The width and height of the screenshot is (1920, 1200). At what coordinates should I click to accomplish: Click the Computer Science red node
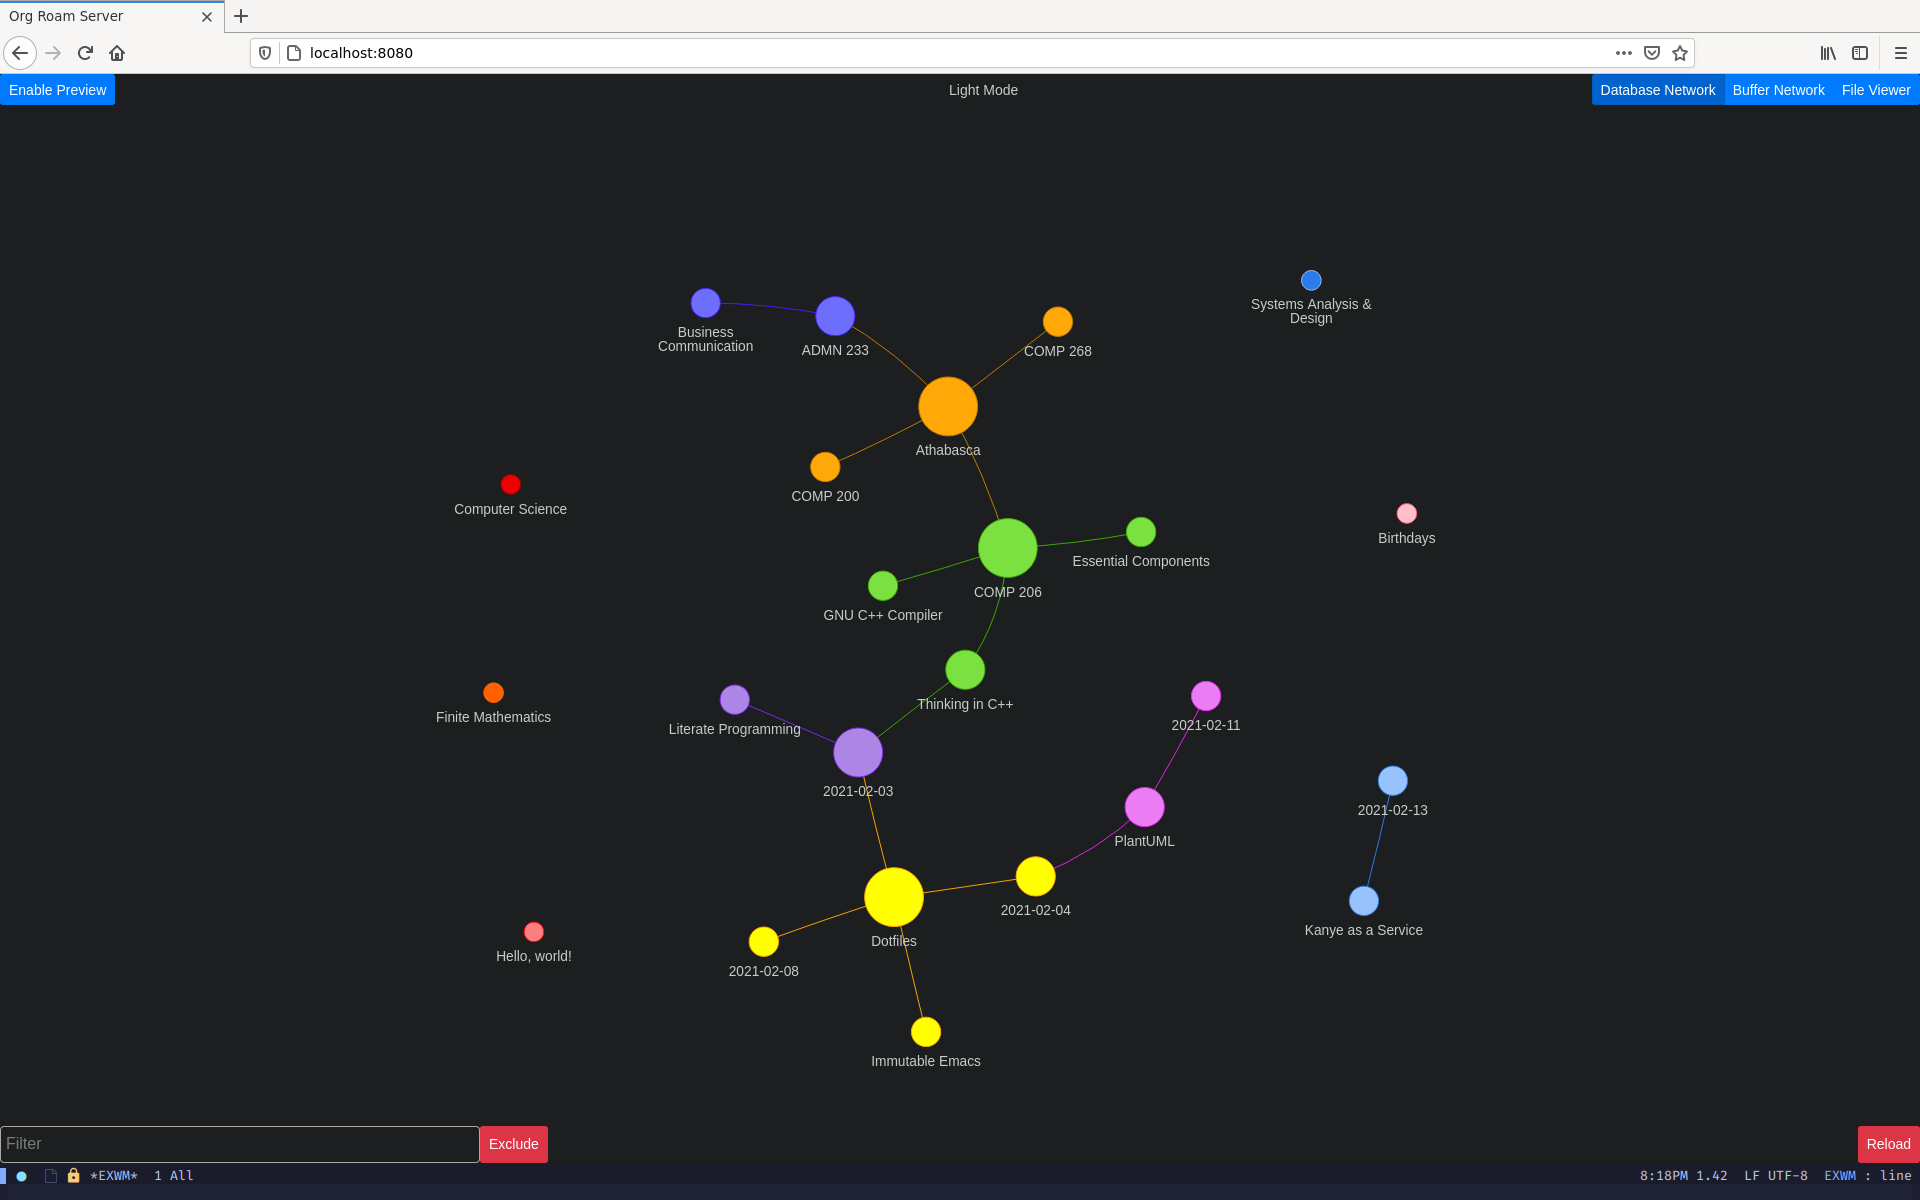[x=510, y=484]
